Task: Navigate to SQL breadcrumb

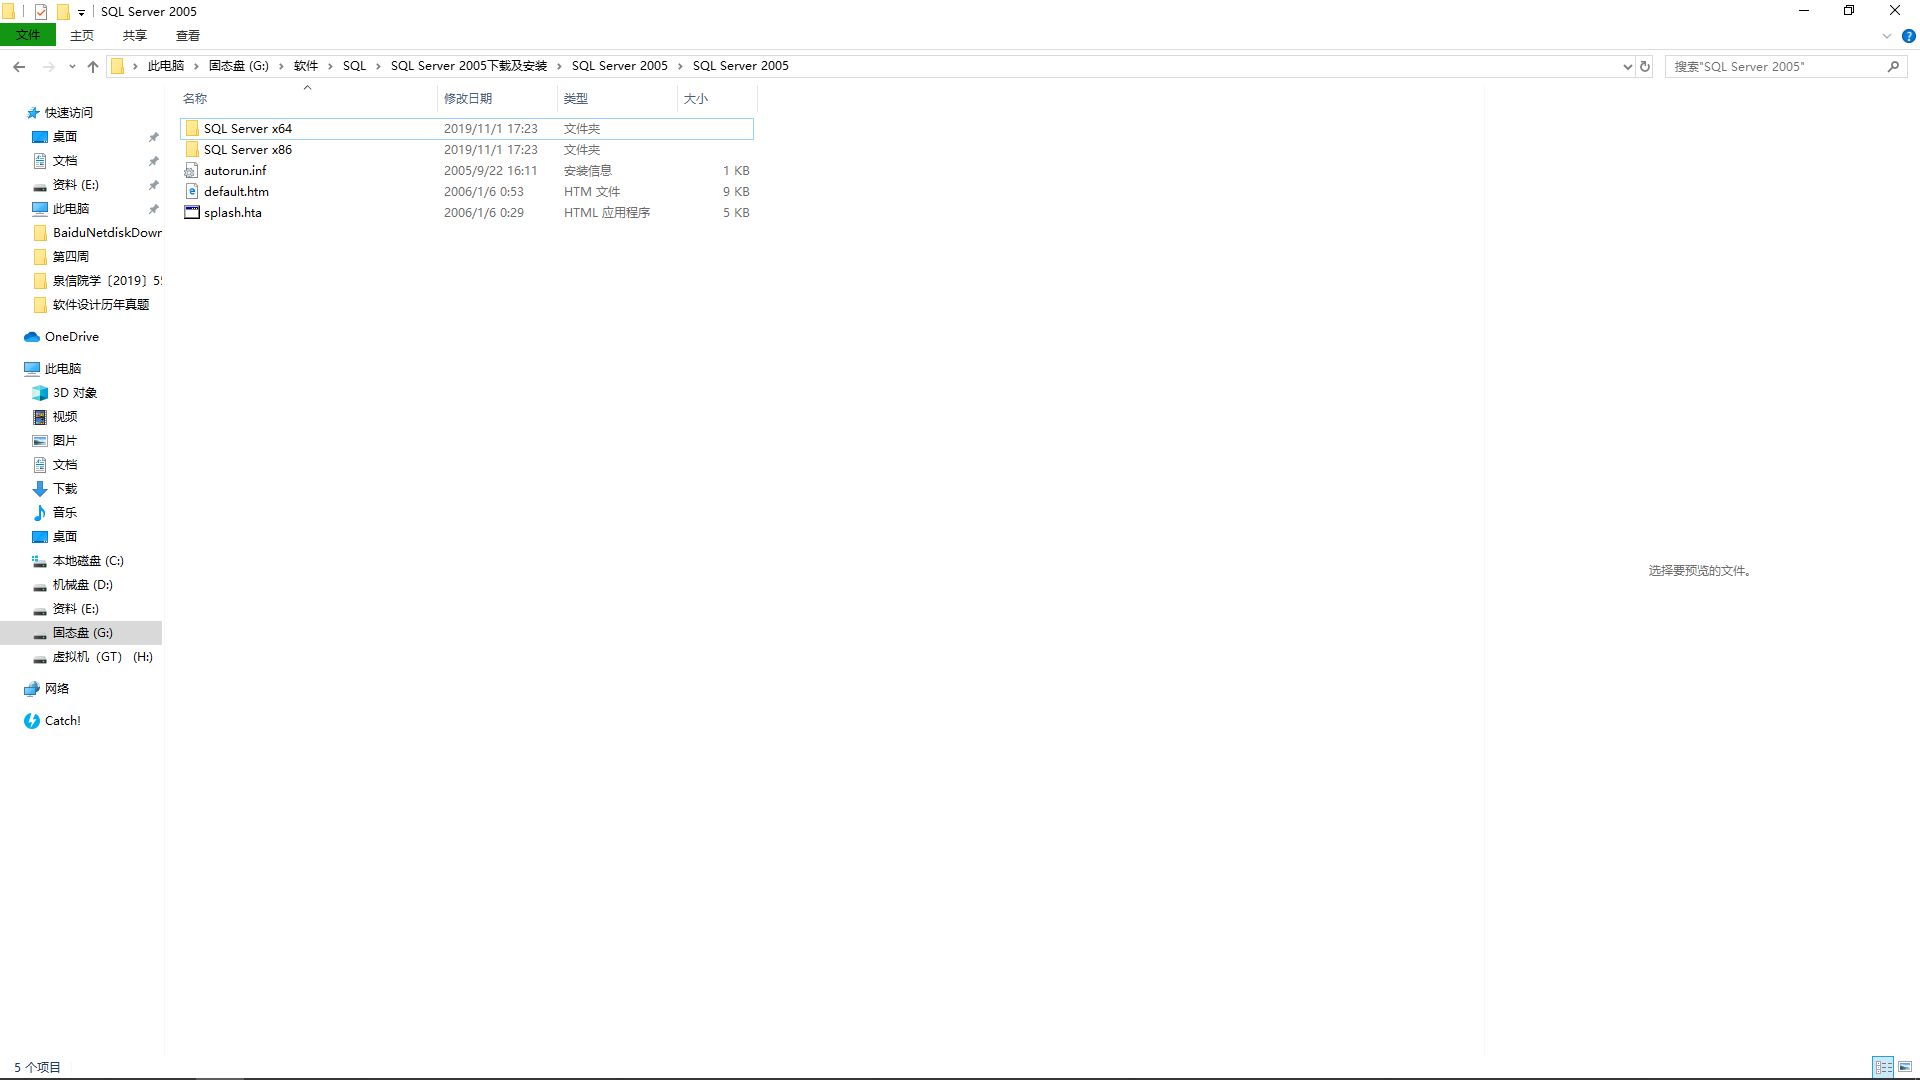Action: (355, 67)
